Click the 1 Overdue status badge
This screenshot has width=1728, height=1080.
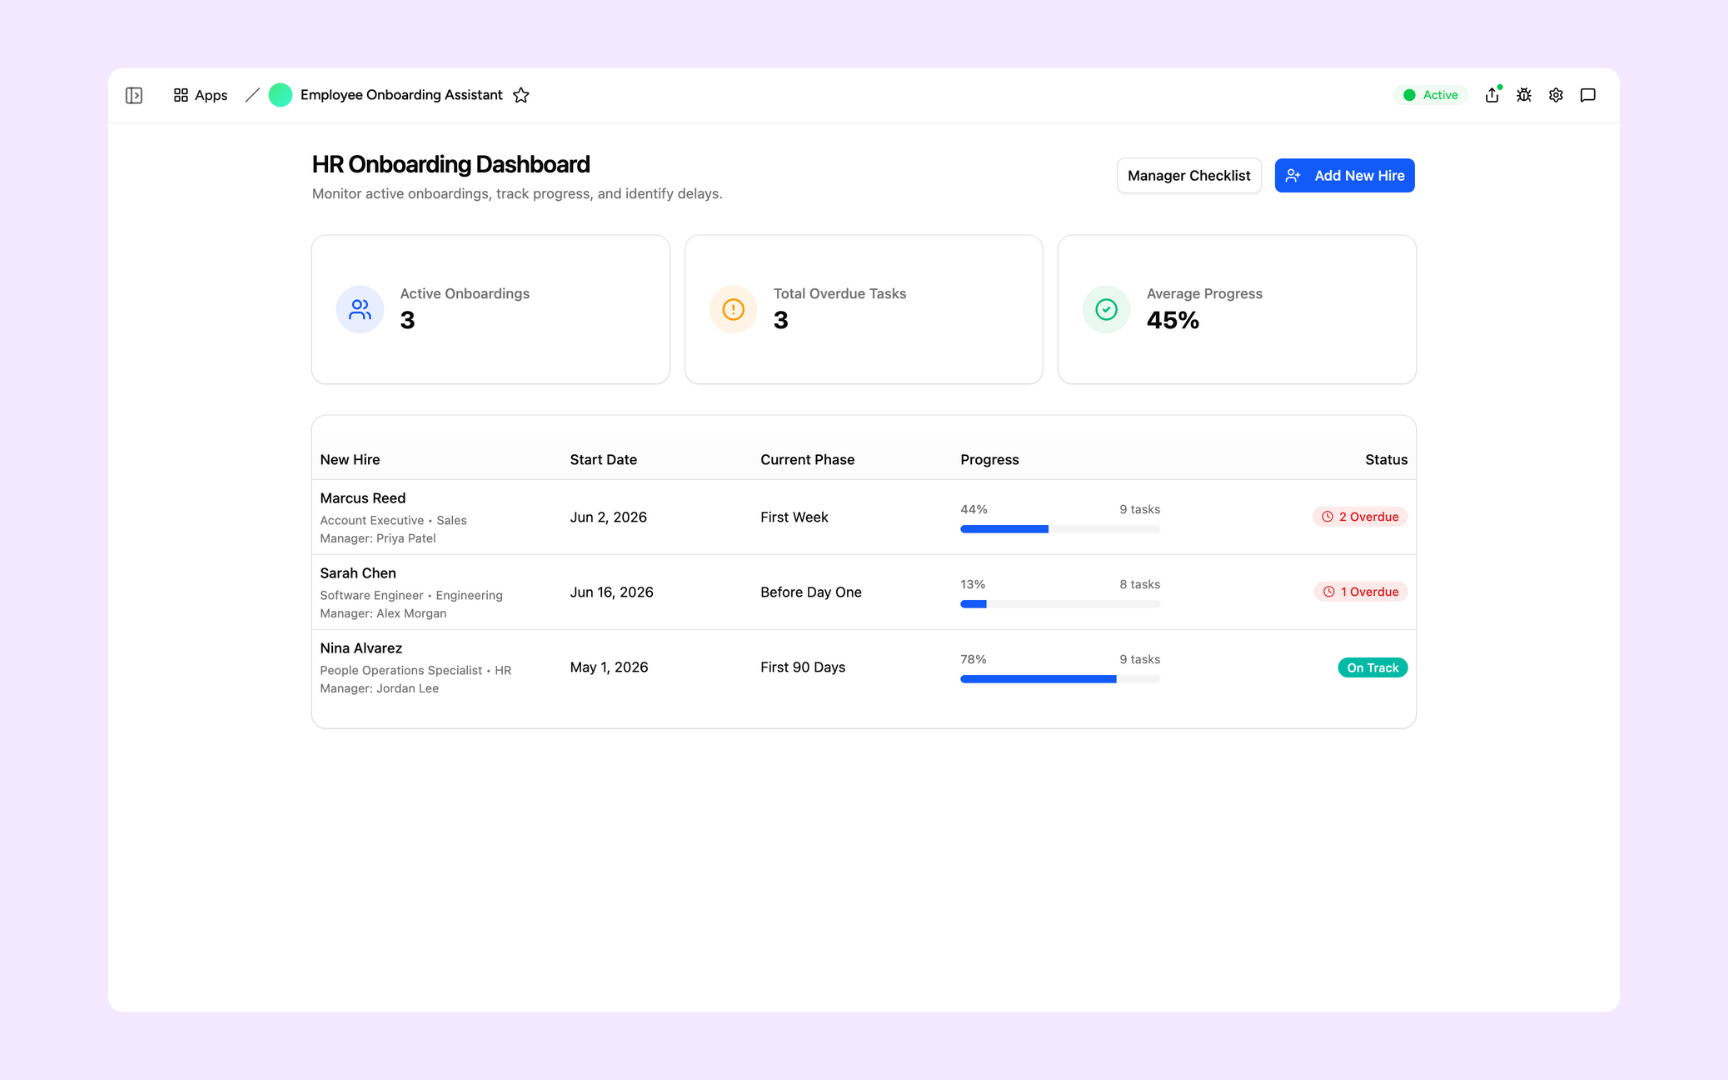(x=1361, y=592)
